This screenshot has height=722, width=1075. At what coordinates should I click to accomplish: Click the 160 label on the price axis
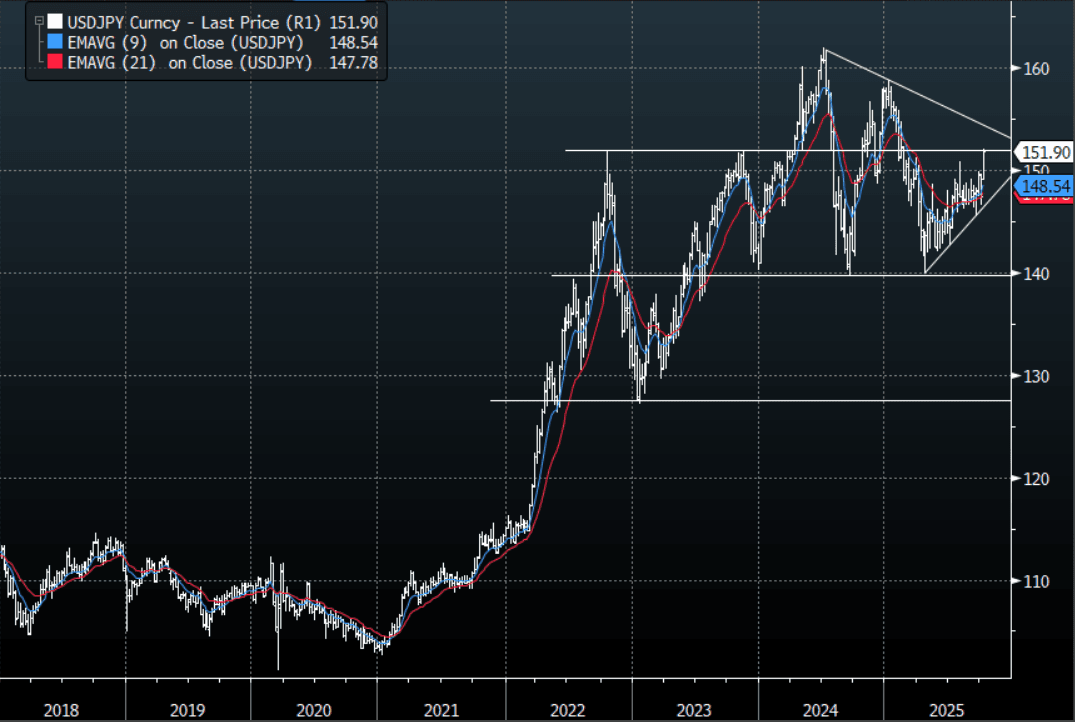(1036, 69)
